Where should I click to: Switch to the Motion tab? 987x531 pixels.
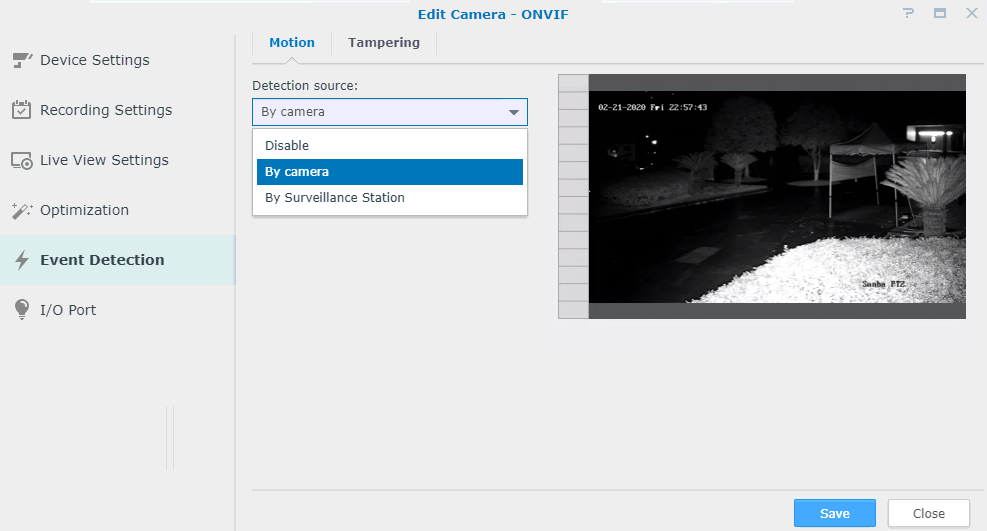pos(292,43)
